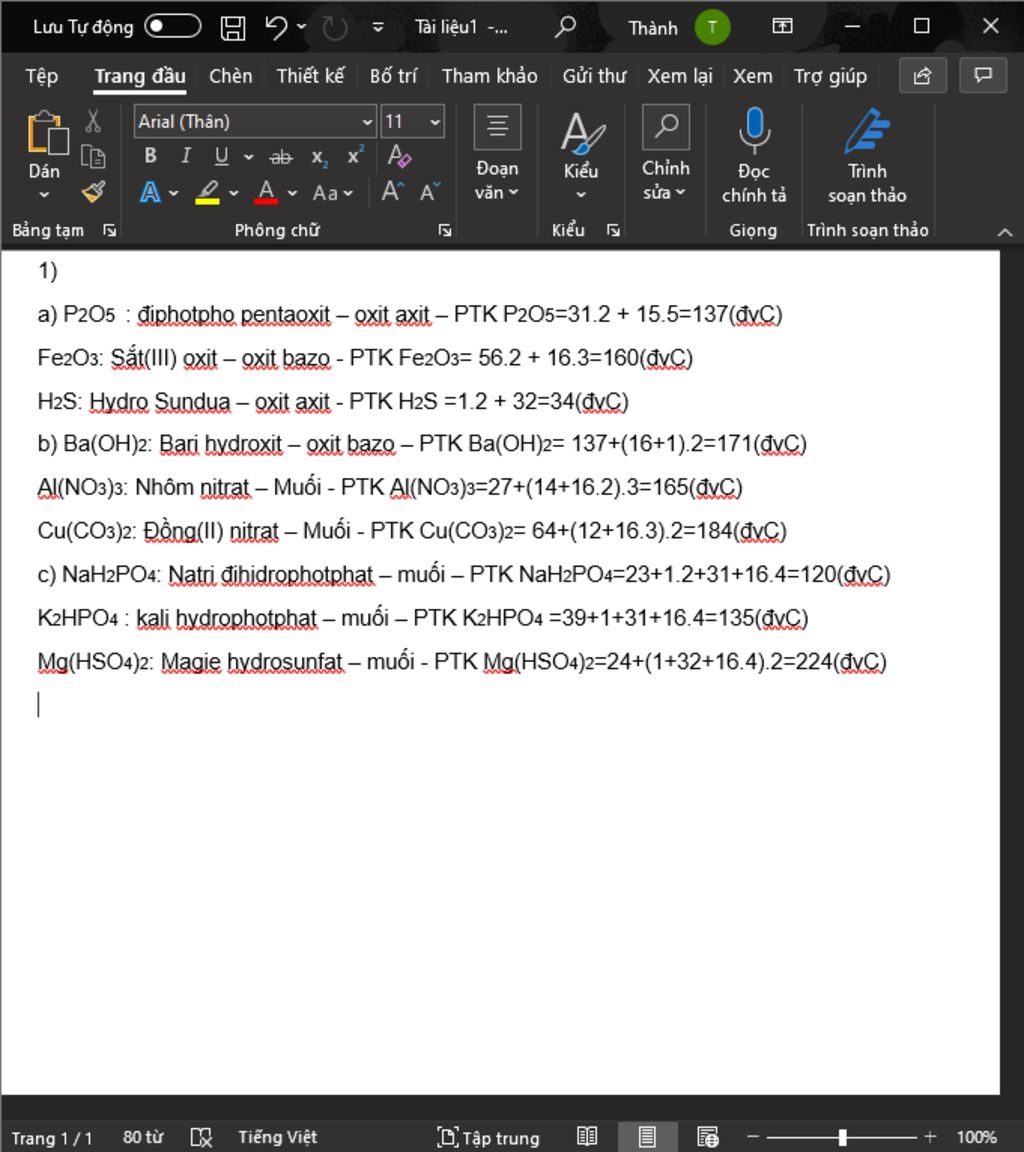Open the Comments speech bubble button
1024x1152 pixels.
pyautogui.click(x=983, y=75)
